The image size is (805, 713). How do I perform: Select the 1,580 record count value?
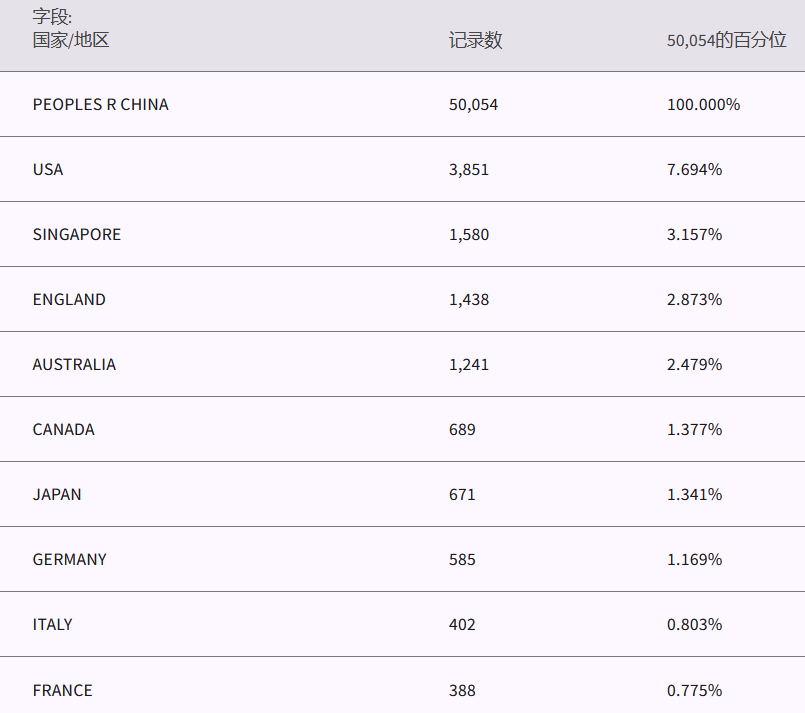click(x=469, y=234)
